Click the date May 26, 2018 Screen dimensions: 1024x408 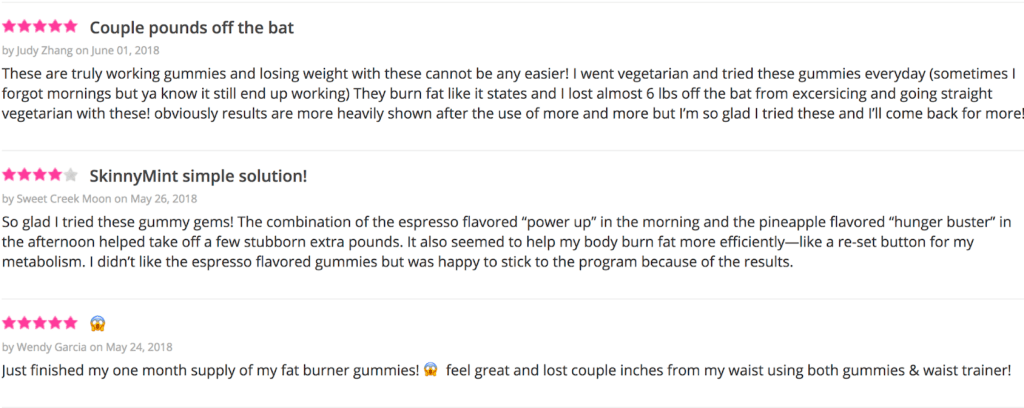coord(164,198)
